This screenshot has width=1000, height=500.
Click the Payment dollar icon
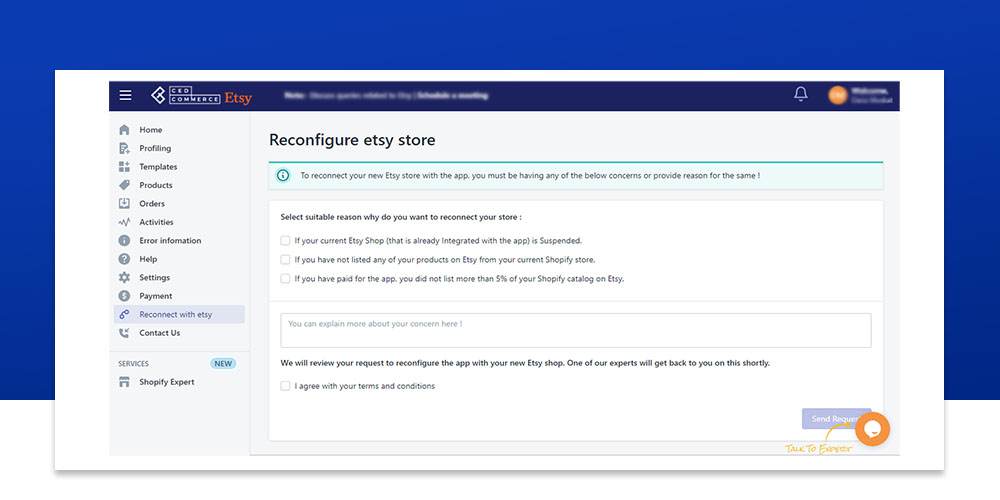(x=124, y=296)
